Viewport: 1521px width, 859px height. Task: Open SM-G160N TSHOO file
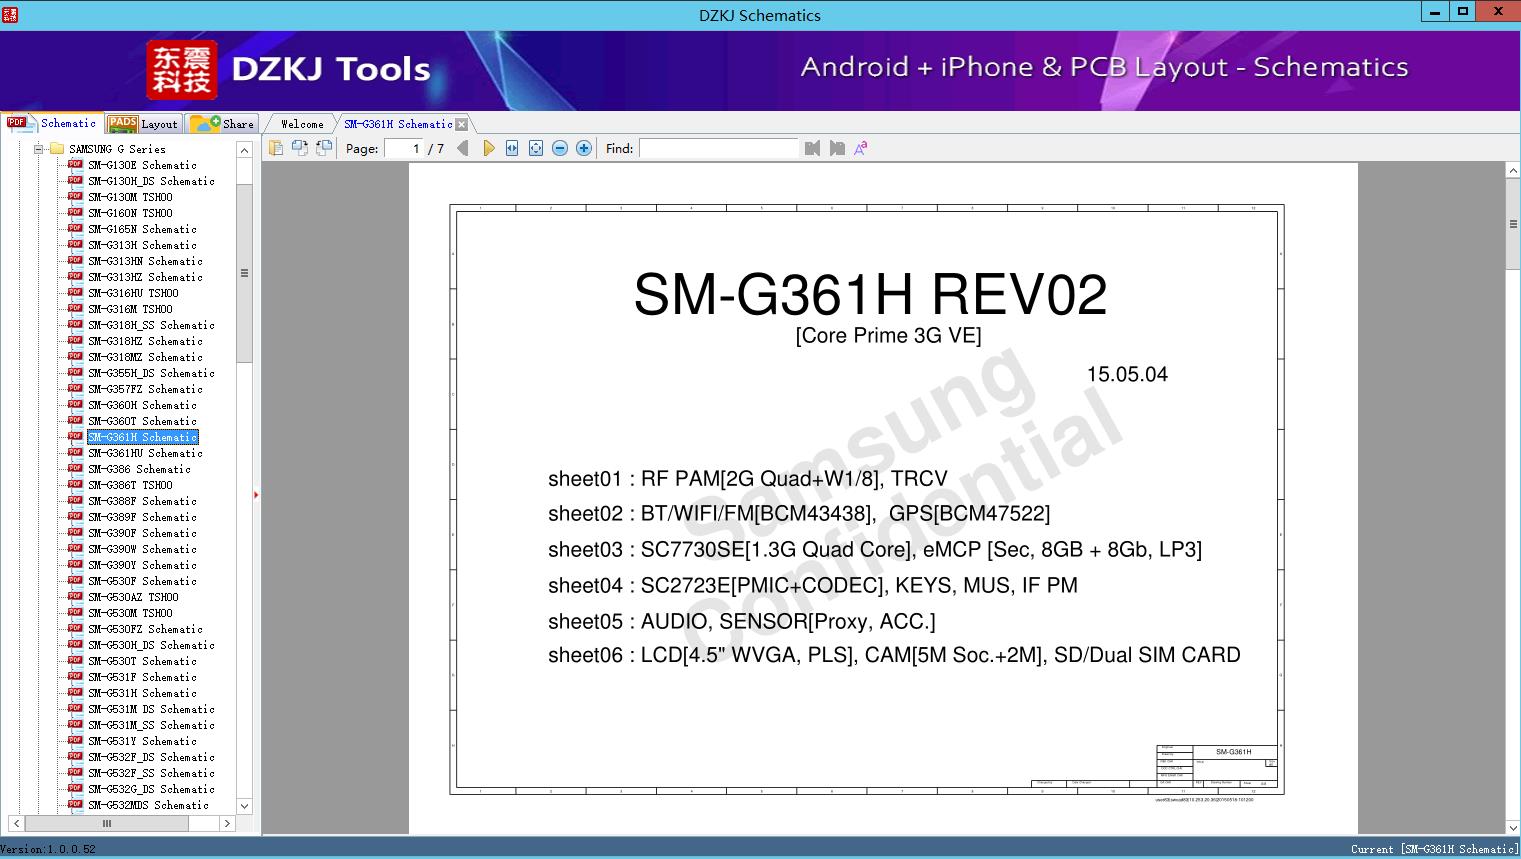[x=130, y=213]
